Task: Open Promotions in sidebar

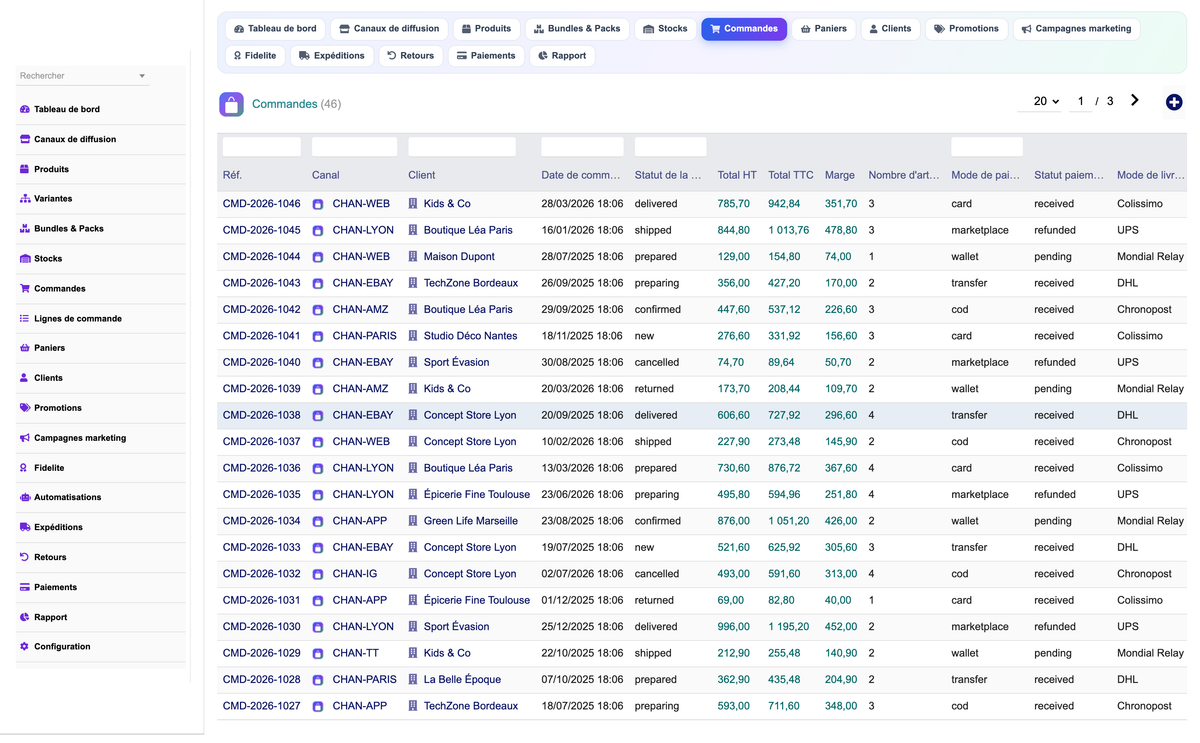Action: tap(58, 408)
